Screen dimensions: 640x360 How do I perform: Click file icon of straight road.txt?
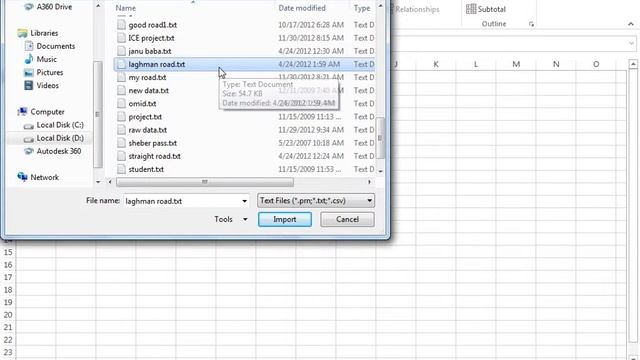pyautogui.click(x=121, y=156)
